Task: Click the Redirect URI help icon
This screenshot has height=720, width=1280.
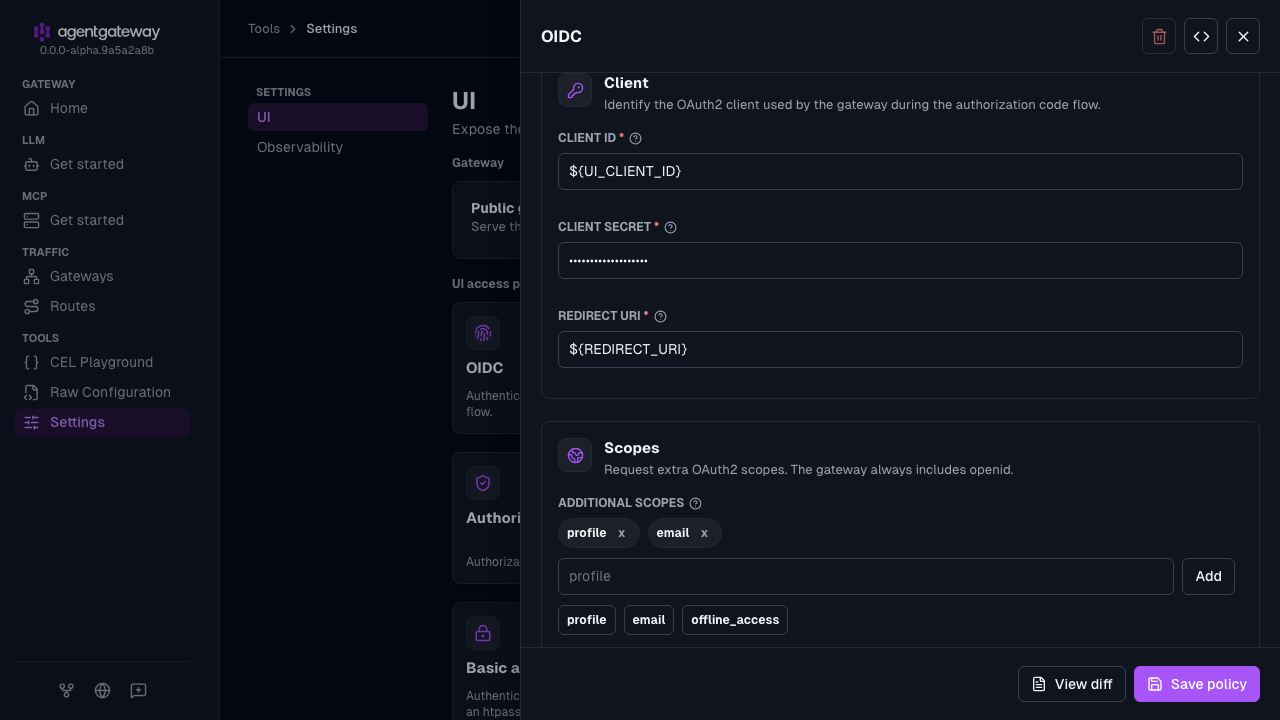Action: click(x=660, y=316)
